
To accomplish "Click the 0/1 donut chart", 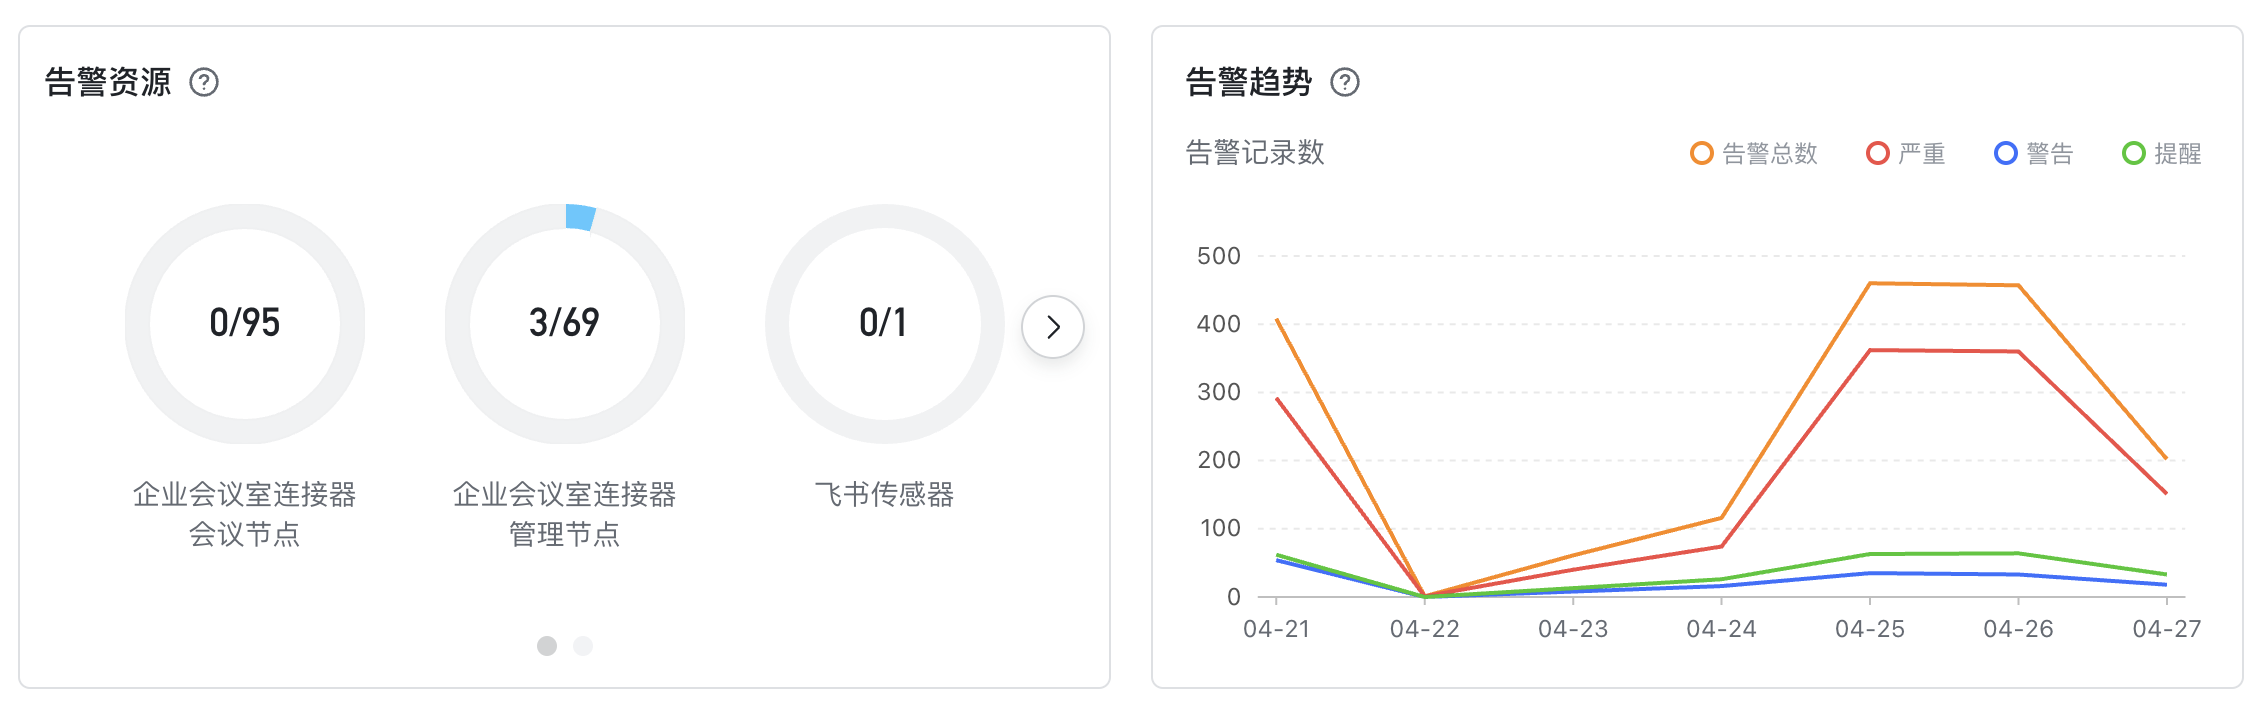I will (885, 324).
